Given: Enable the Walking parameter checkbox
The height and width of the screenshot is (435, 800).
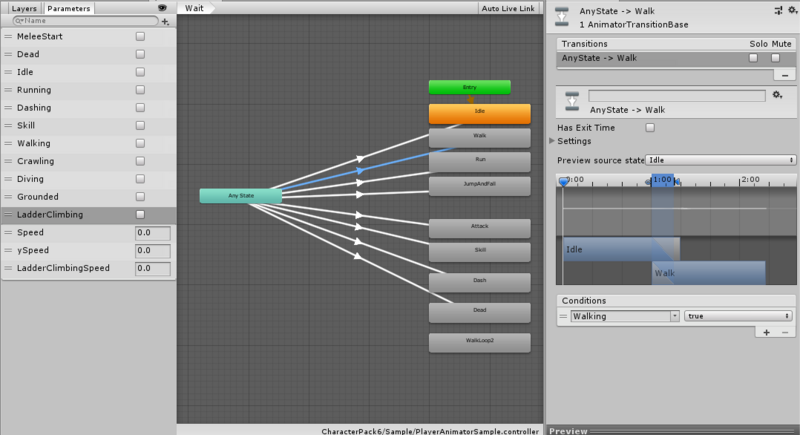Looking at the screenshot, I should click(x=140, y=143).
